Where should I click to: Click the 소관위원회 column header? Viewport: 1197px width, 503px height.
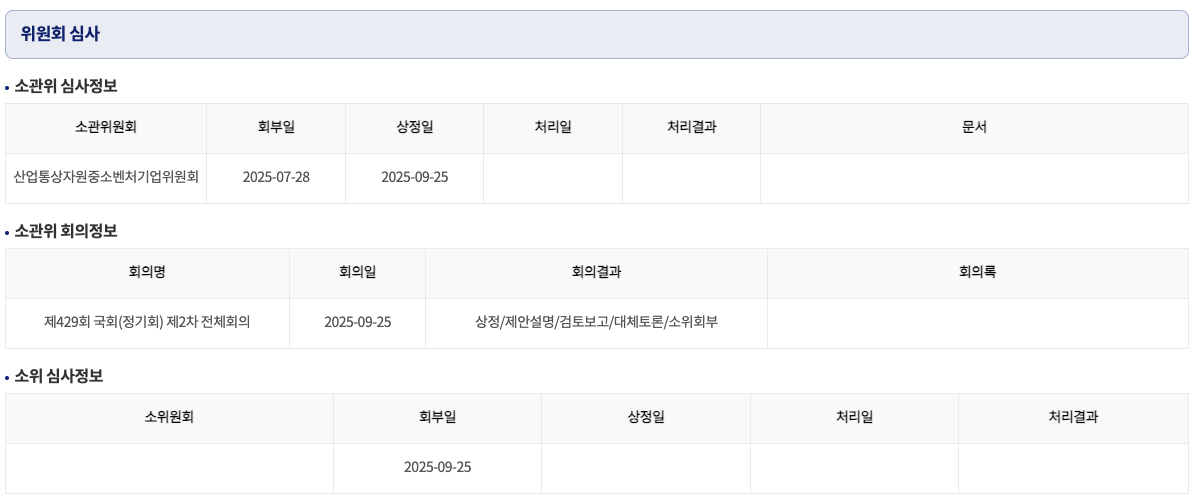[106, 128]
